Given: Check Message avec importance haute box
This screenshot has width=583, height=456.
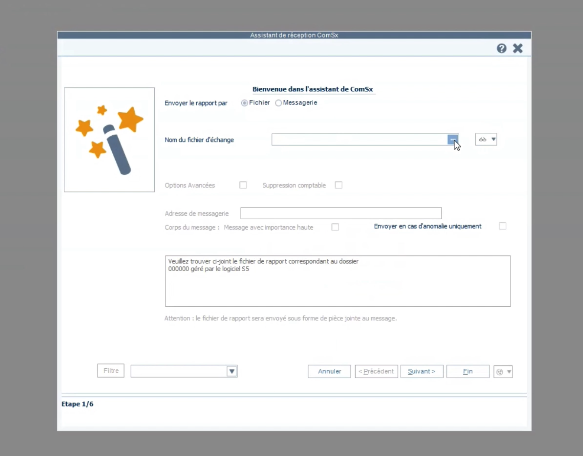Looking at the screenshot, I should [335, 227].
